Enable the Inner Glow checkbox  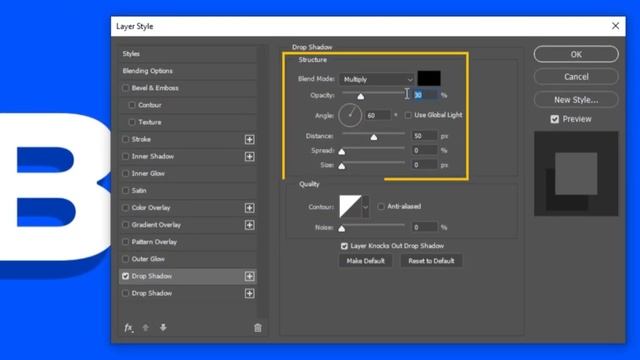125,174
